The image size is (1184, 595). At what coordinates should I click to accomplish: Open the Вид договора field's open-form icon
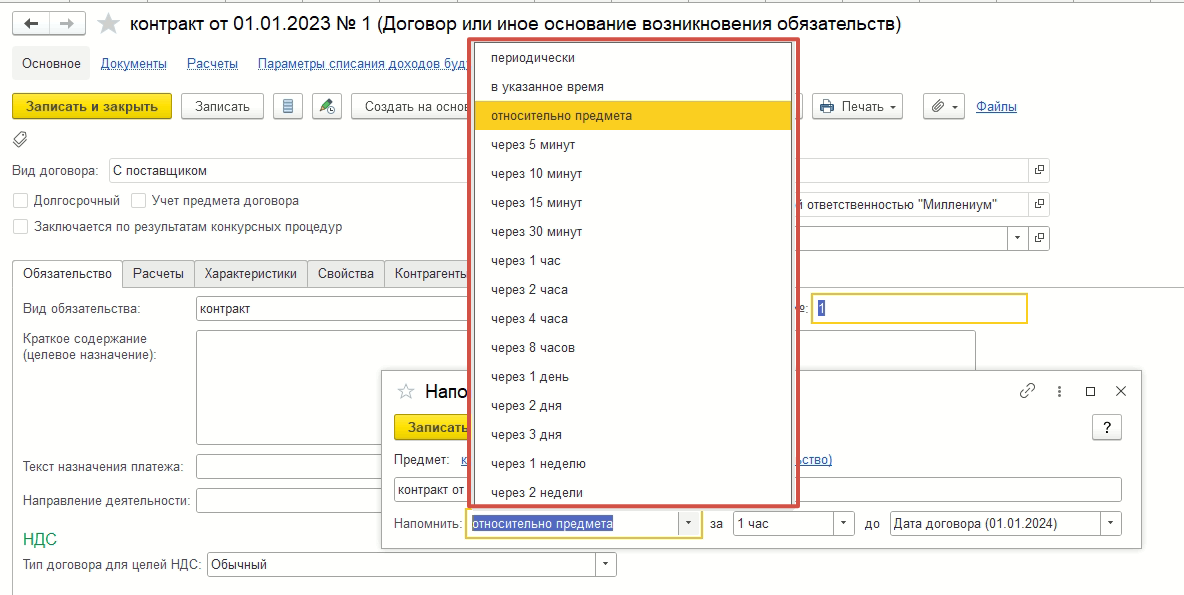1039,171
